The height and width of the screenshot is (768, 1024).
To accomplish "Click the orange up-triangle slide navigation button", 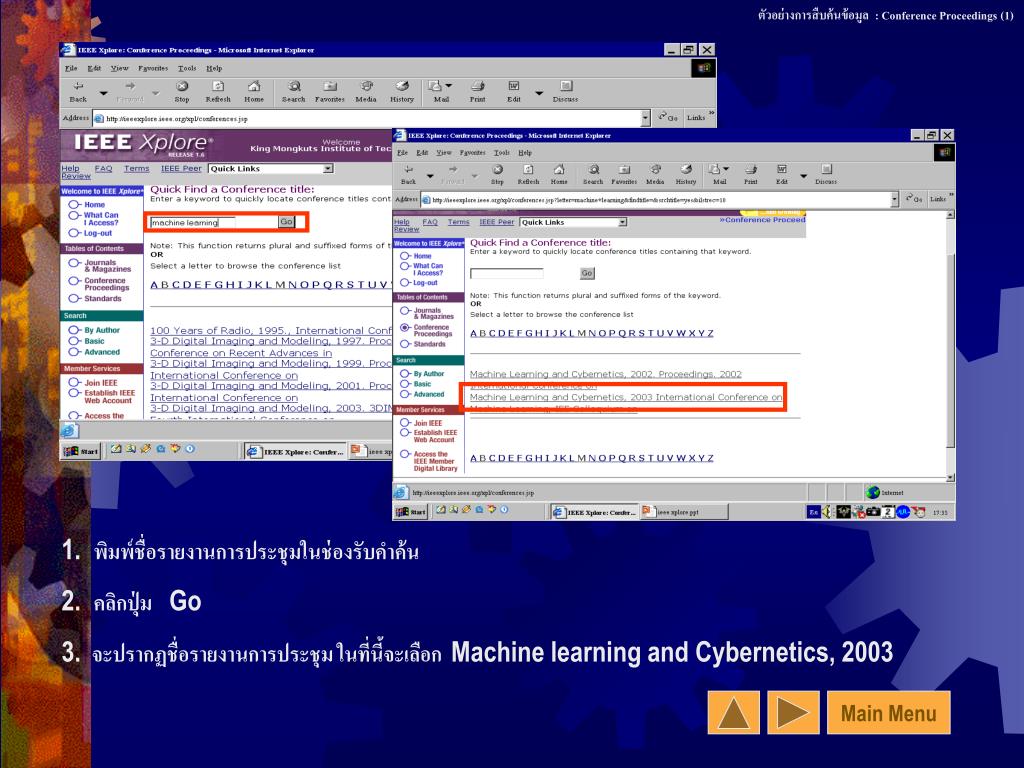I will (x=733, y=712).
